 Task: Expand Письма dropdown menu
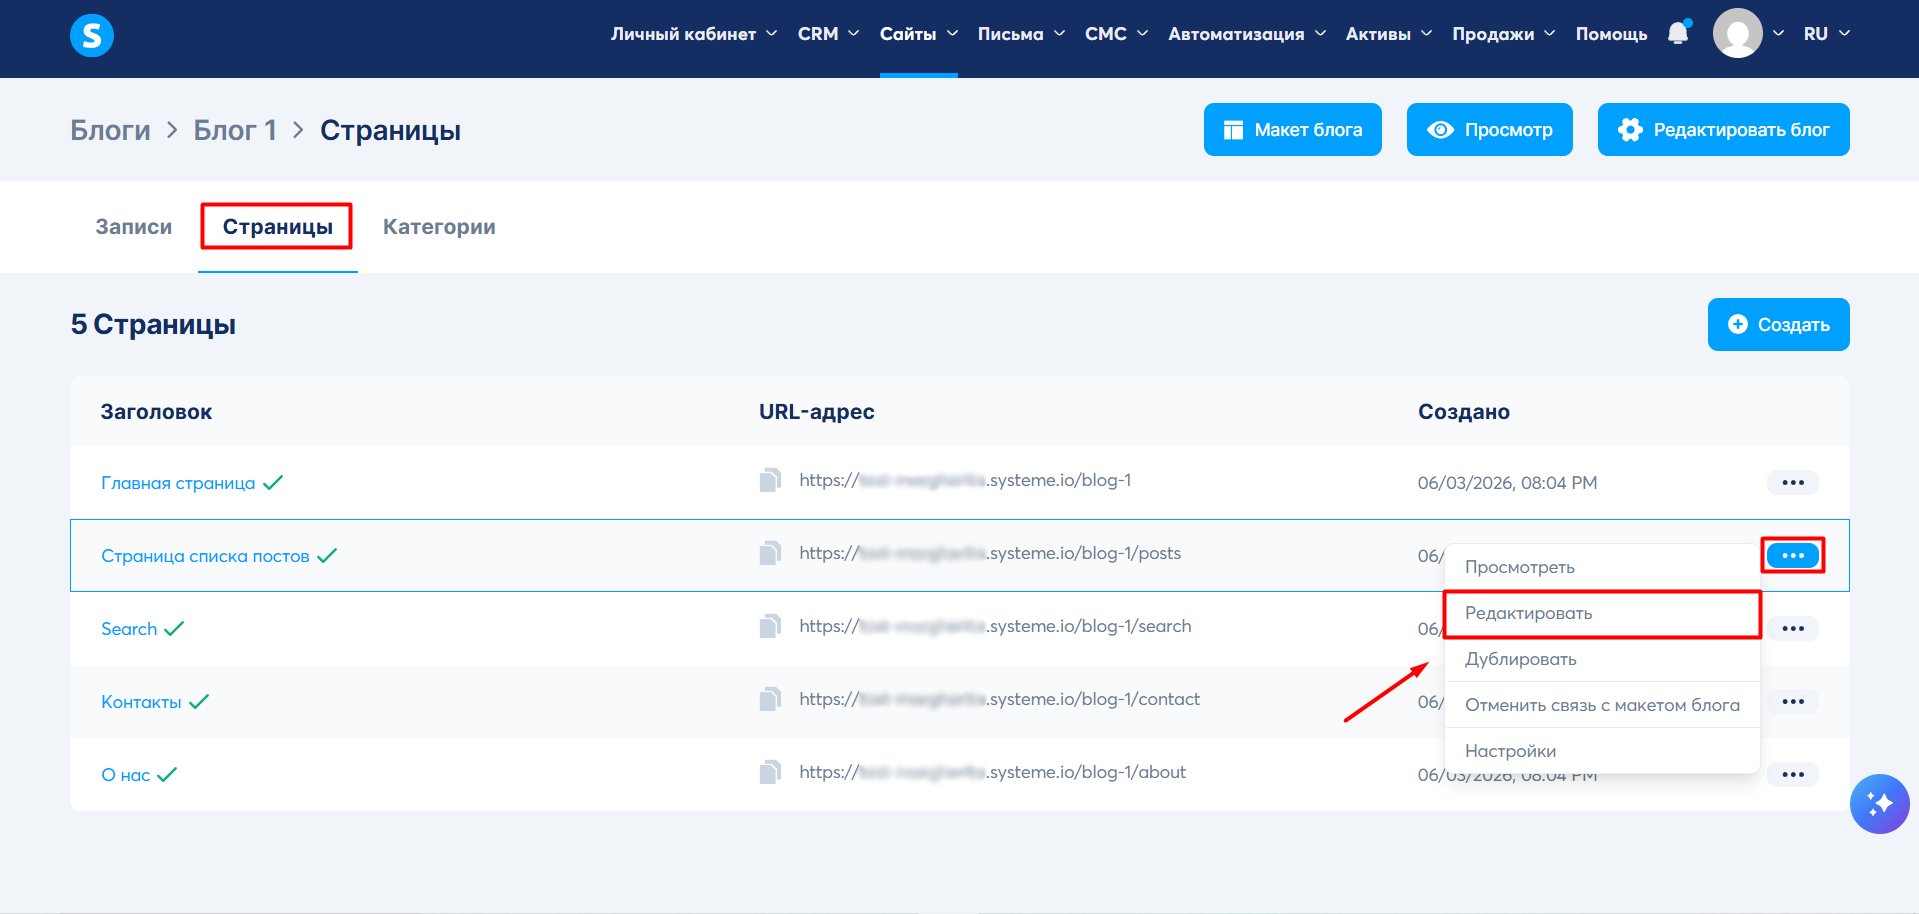(x=1021, y=34)
